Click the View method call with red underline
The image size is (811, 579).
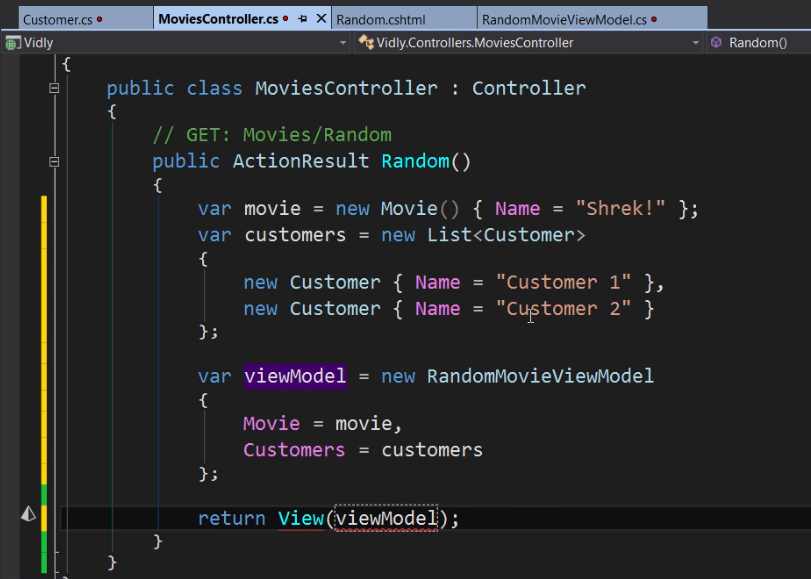(301, 518)
